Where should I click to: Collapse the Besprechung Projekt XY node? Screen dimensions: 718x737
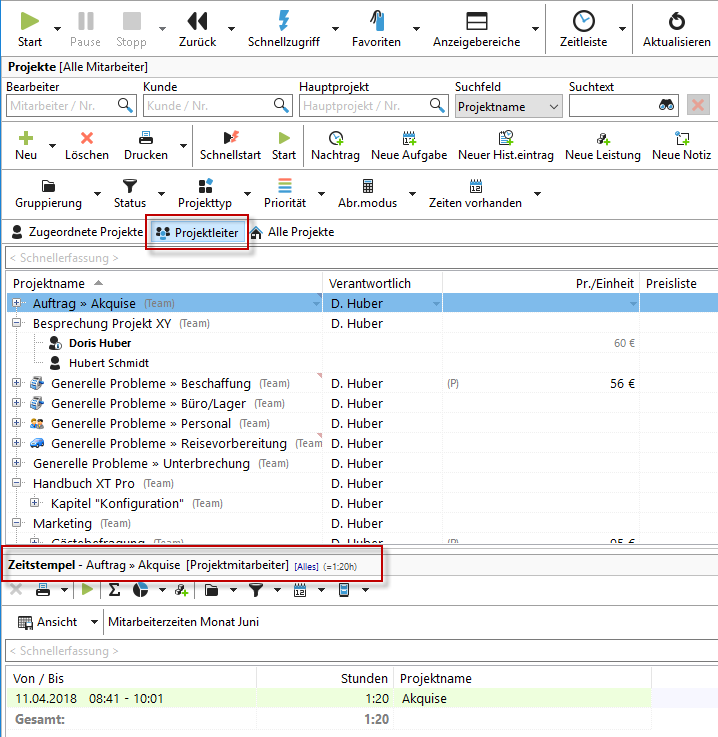click(x=16, y=323)
